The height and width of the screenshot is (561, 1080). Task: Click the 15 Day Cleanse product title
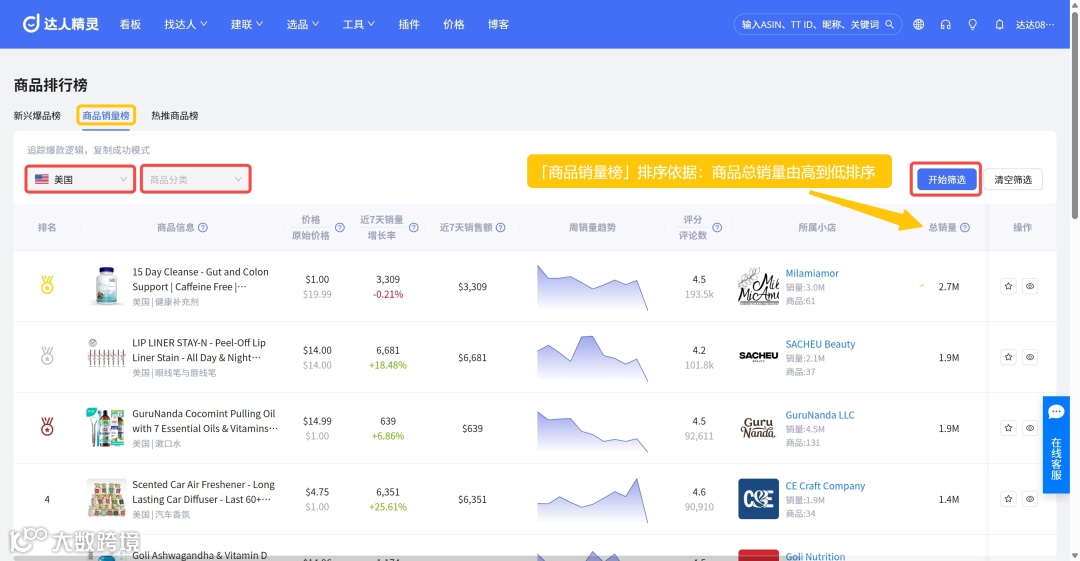(200, 279)
